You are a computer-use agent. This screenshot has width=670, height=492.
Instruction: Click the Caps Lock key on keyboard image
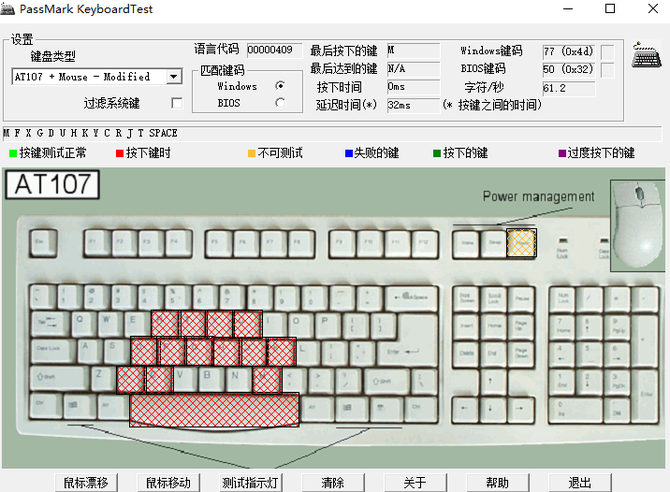point(53,351)
